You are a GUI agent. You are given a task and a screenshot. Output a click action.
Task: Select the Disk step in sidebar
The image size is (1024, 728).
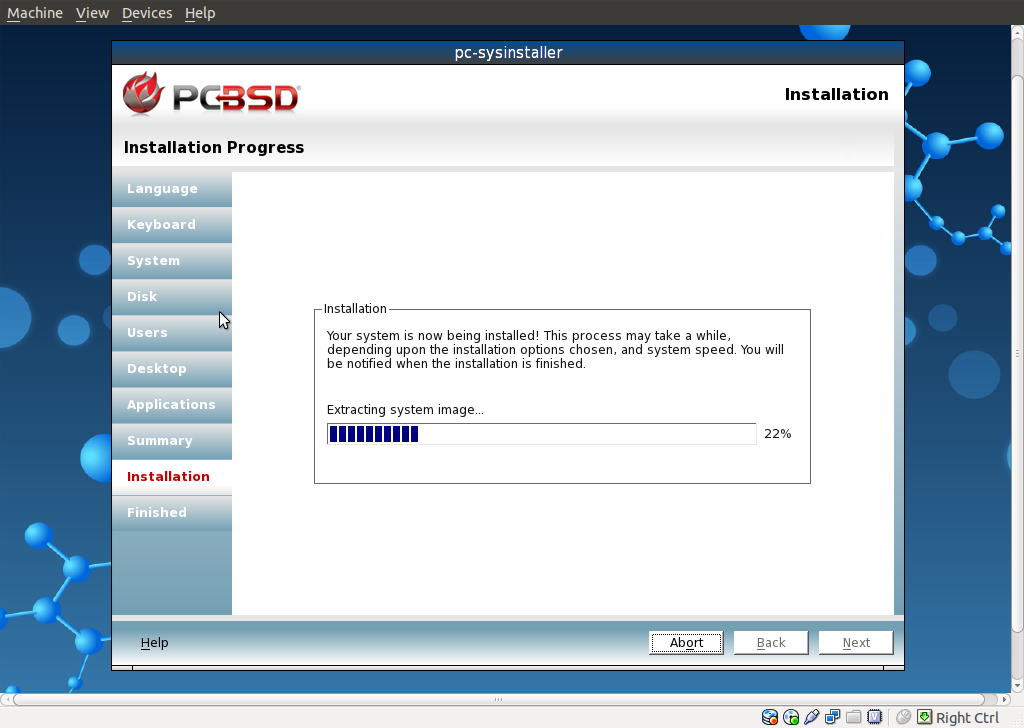[172, 296]
